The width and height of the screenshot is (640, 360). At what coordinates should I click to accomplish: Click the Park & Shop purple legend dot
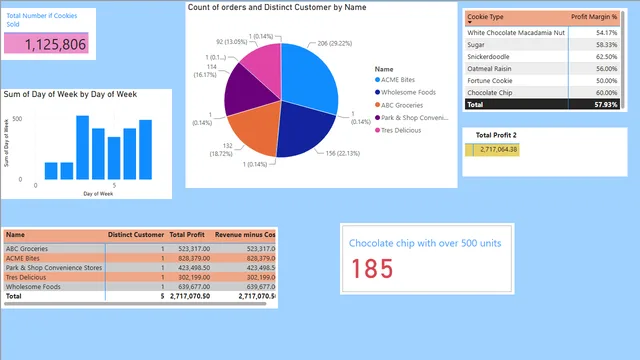pyautogui.click(x=377, y=118)
